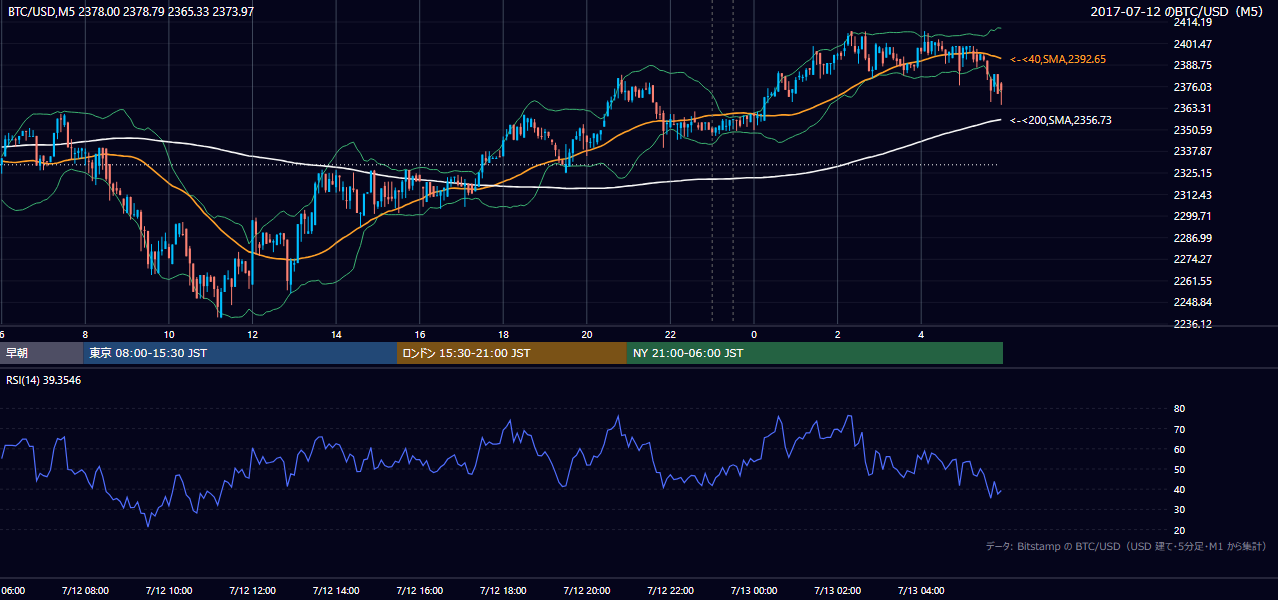Viewport: 1278px width, 600px height.
Task: Click the Bitstamp data source note
Action: pos(1126,546)
